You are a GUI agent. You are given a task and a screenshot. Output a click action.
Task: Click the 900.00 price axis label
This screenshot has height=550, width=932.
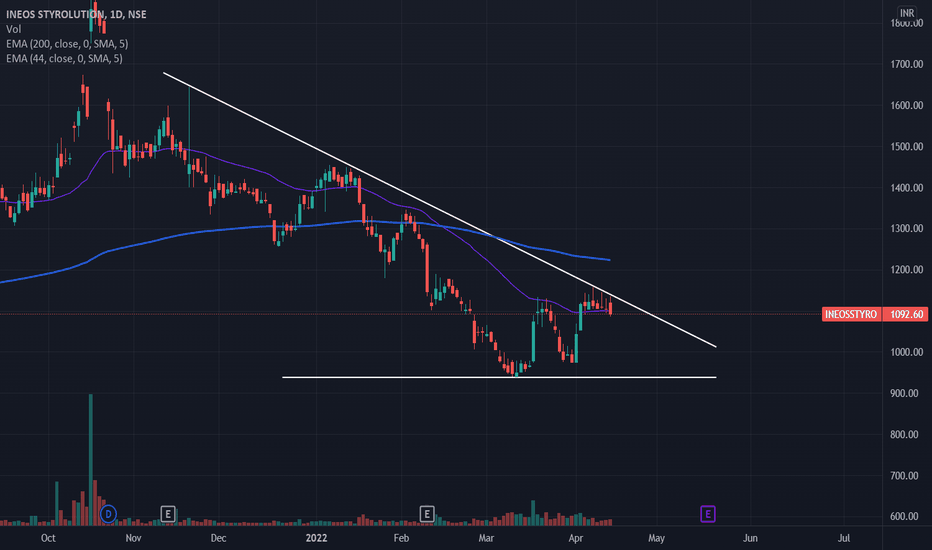(x=904, y=393)
